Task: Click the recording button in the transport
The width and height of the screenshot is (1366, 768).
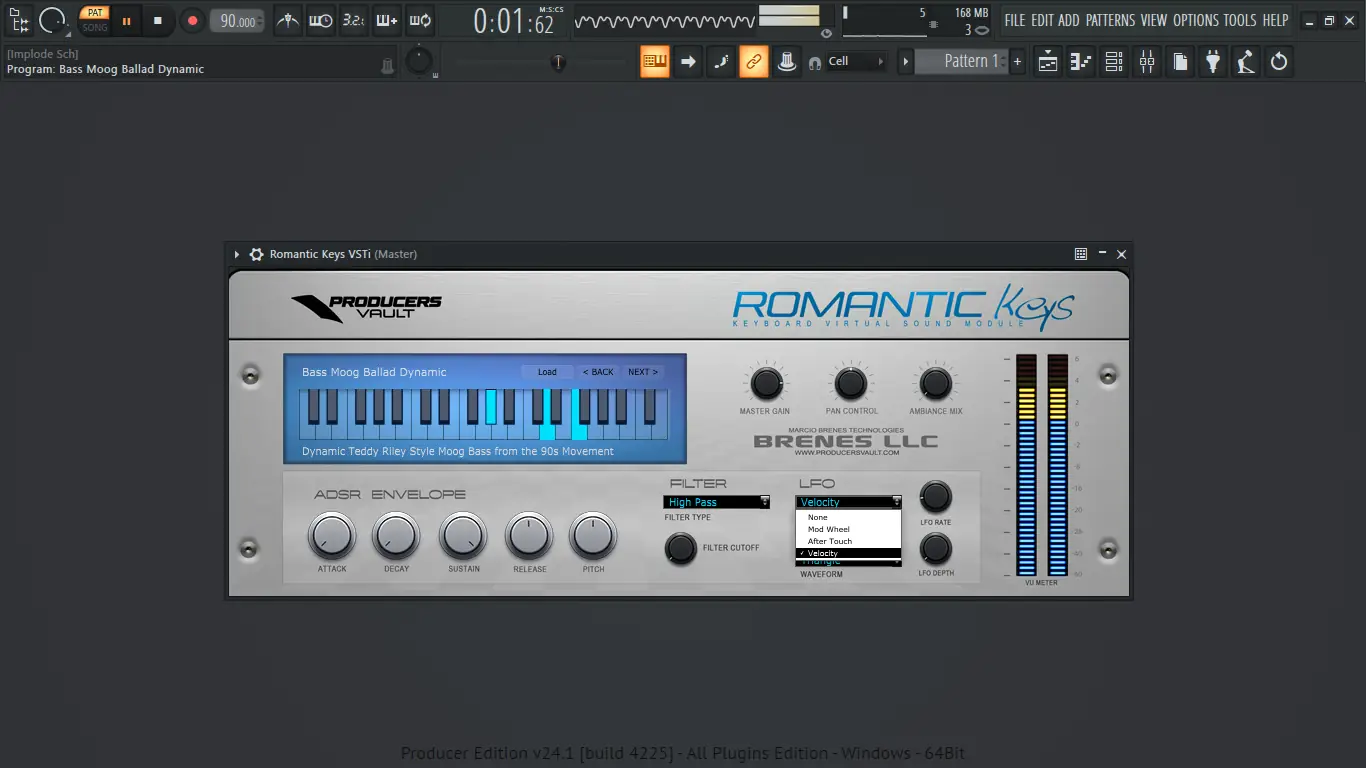Action: 192,20
